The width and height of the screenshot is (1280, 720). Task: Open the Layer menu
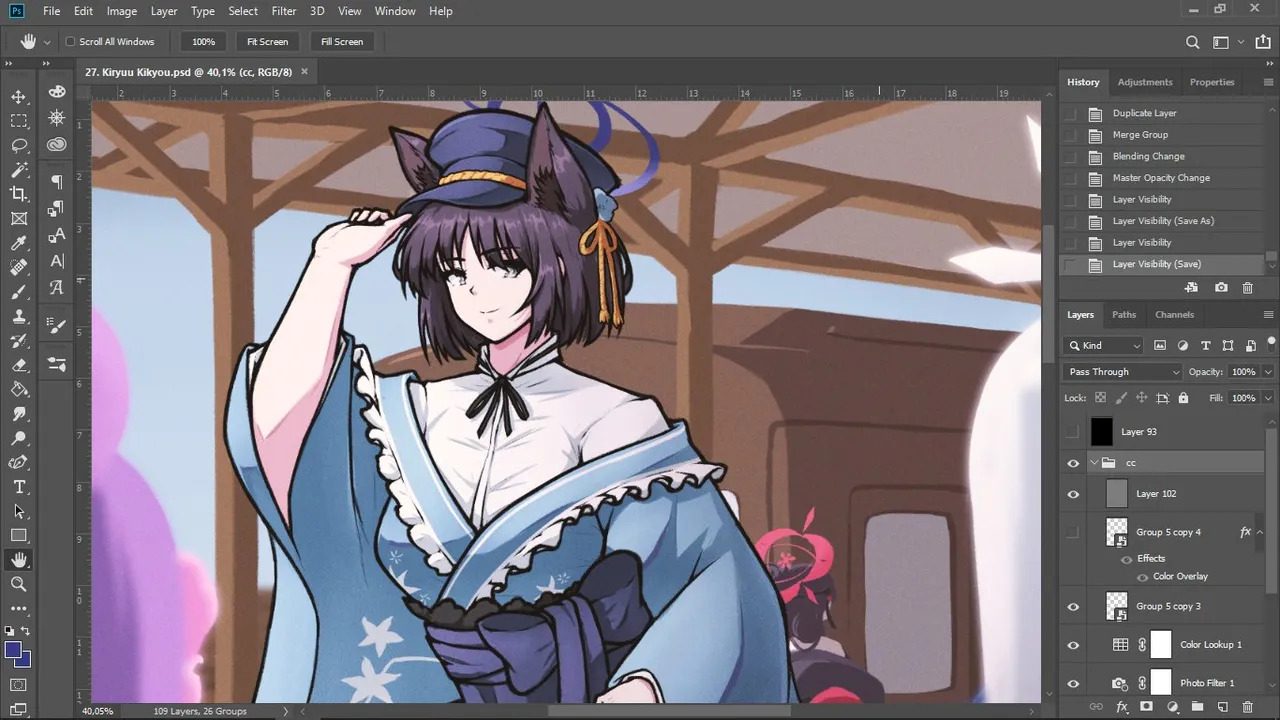(164, 11)
